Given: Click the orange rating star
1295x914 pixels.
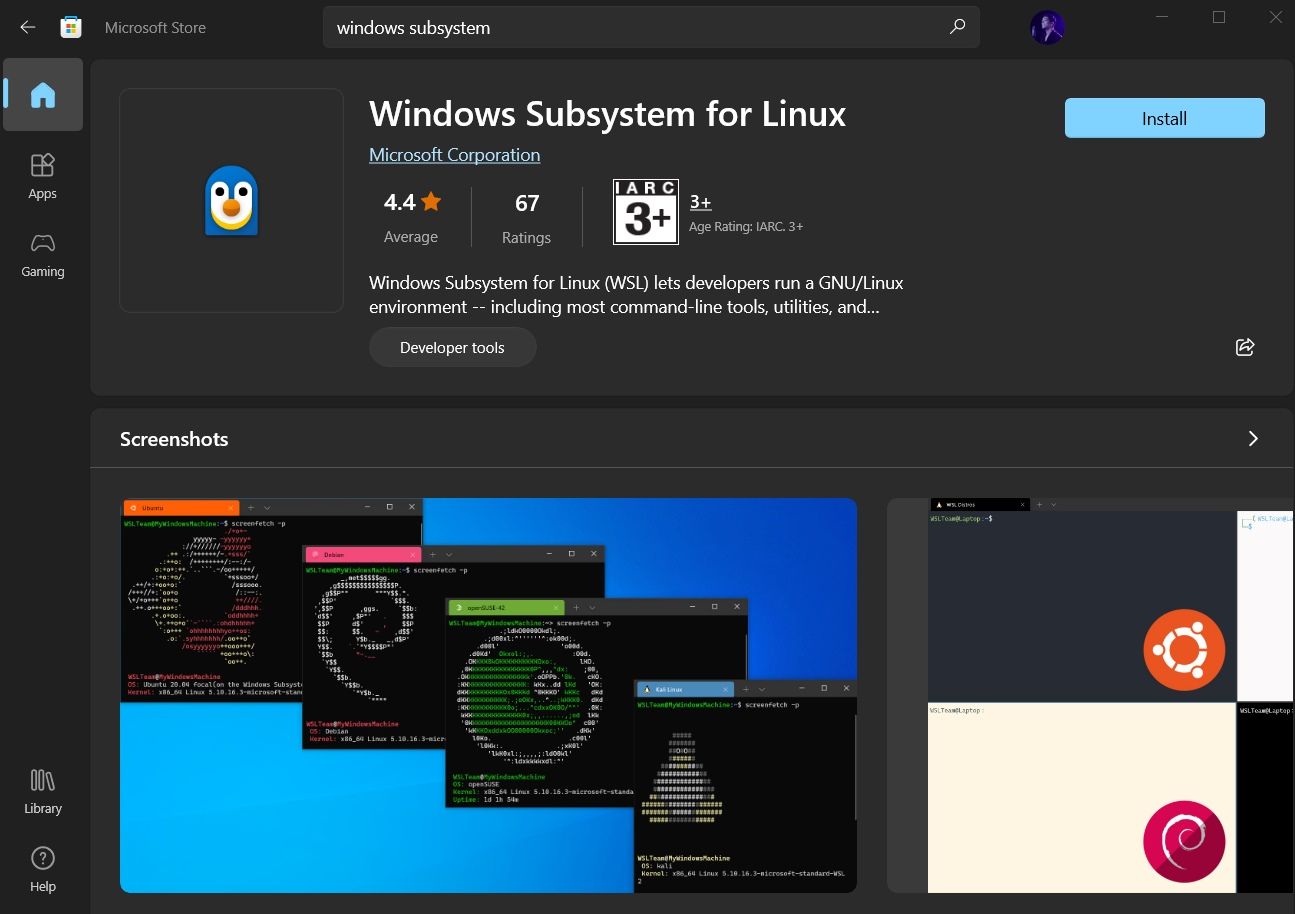Looking at the screenshot, I should [x=431, y=202].
